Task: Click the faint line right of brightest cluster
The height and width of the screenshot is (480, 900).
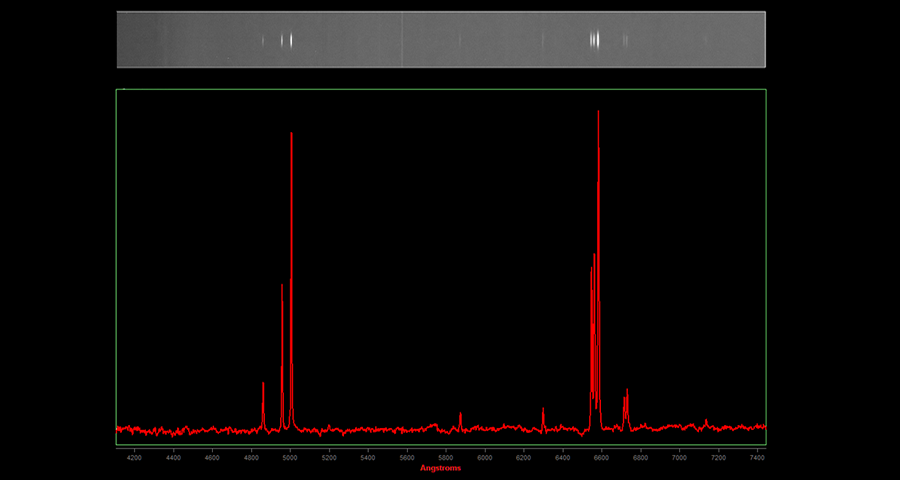Action: pyautogui.click(x=625, y=40)
